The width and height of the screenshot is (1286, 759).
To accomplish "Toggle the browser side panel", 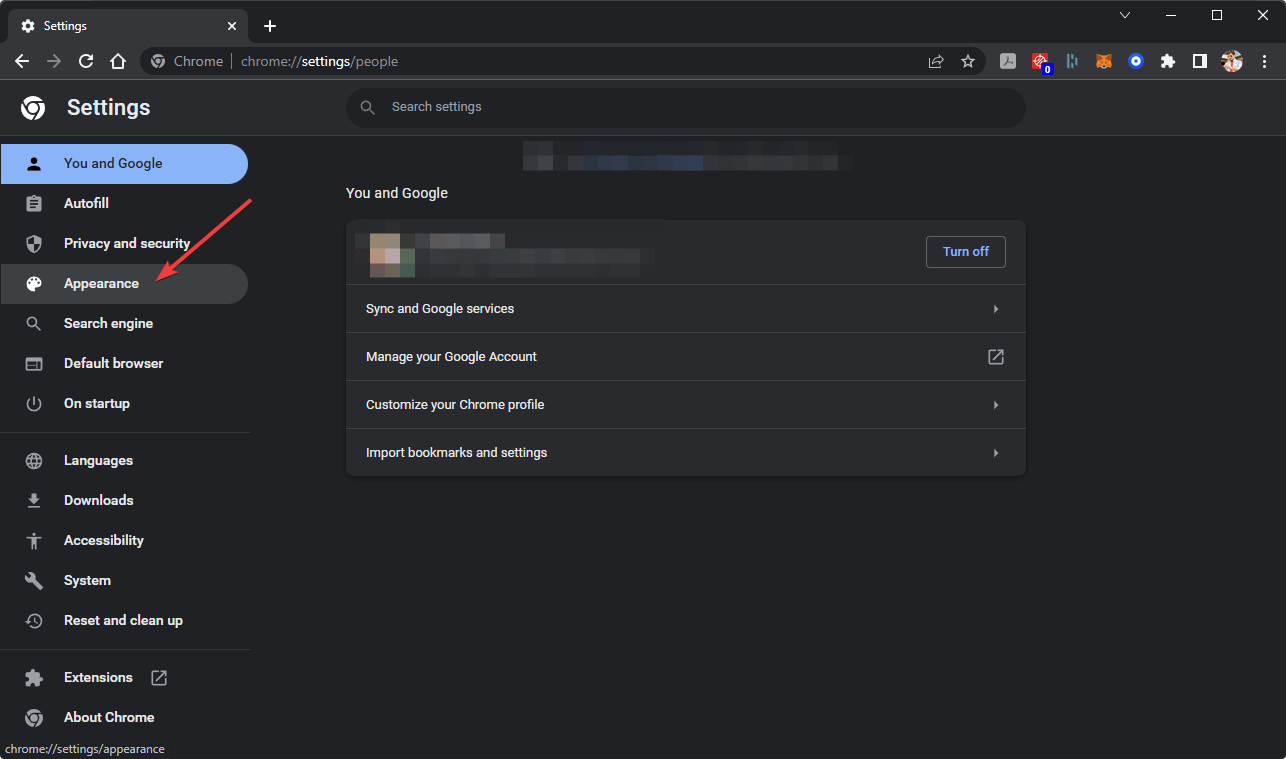I will pos(1200,61).
